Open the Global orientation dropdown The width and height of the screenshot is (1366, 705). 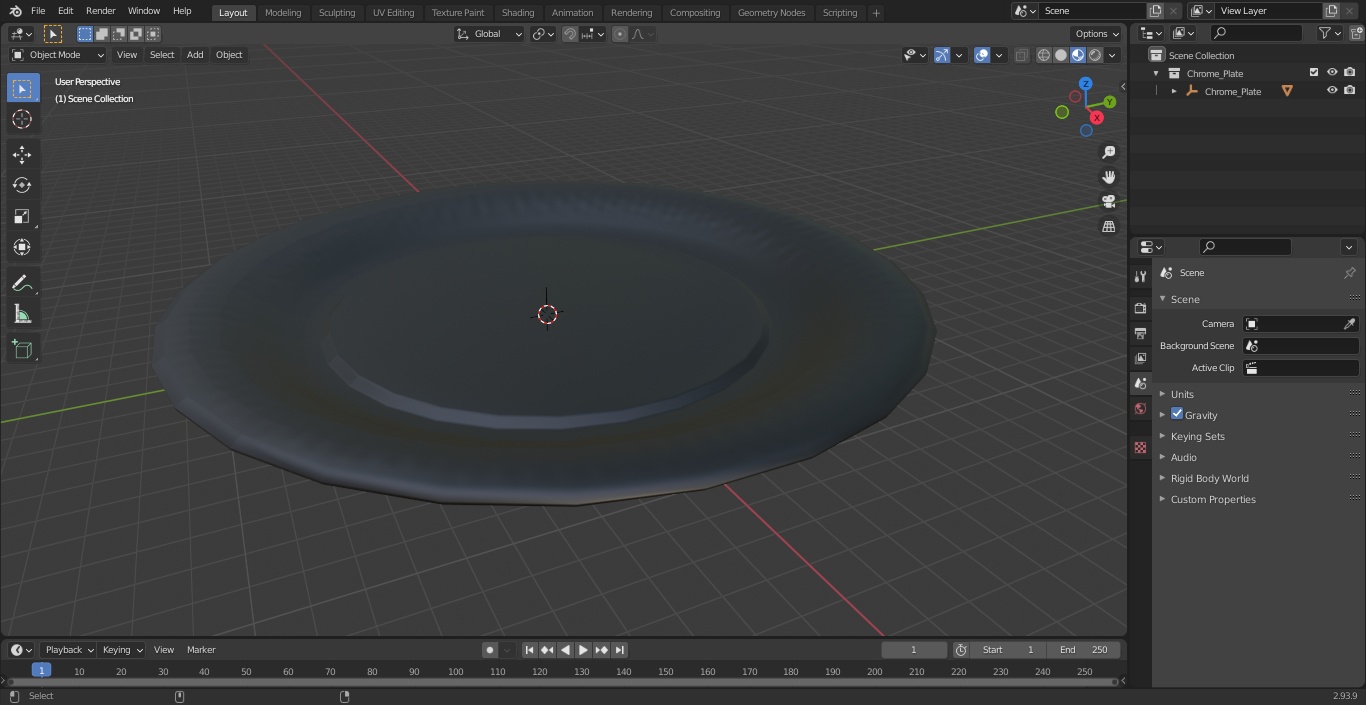point(489,34)
